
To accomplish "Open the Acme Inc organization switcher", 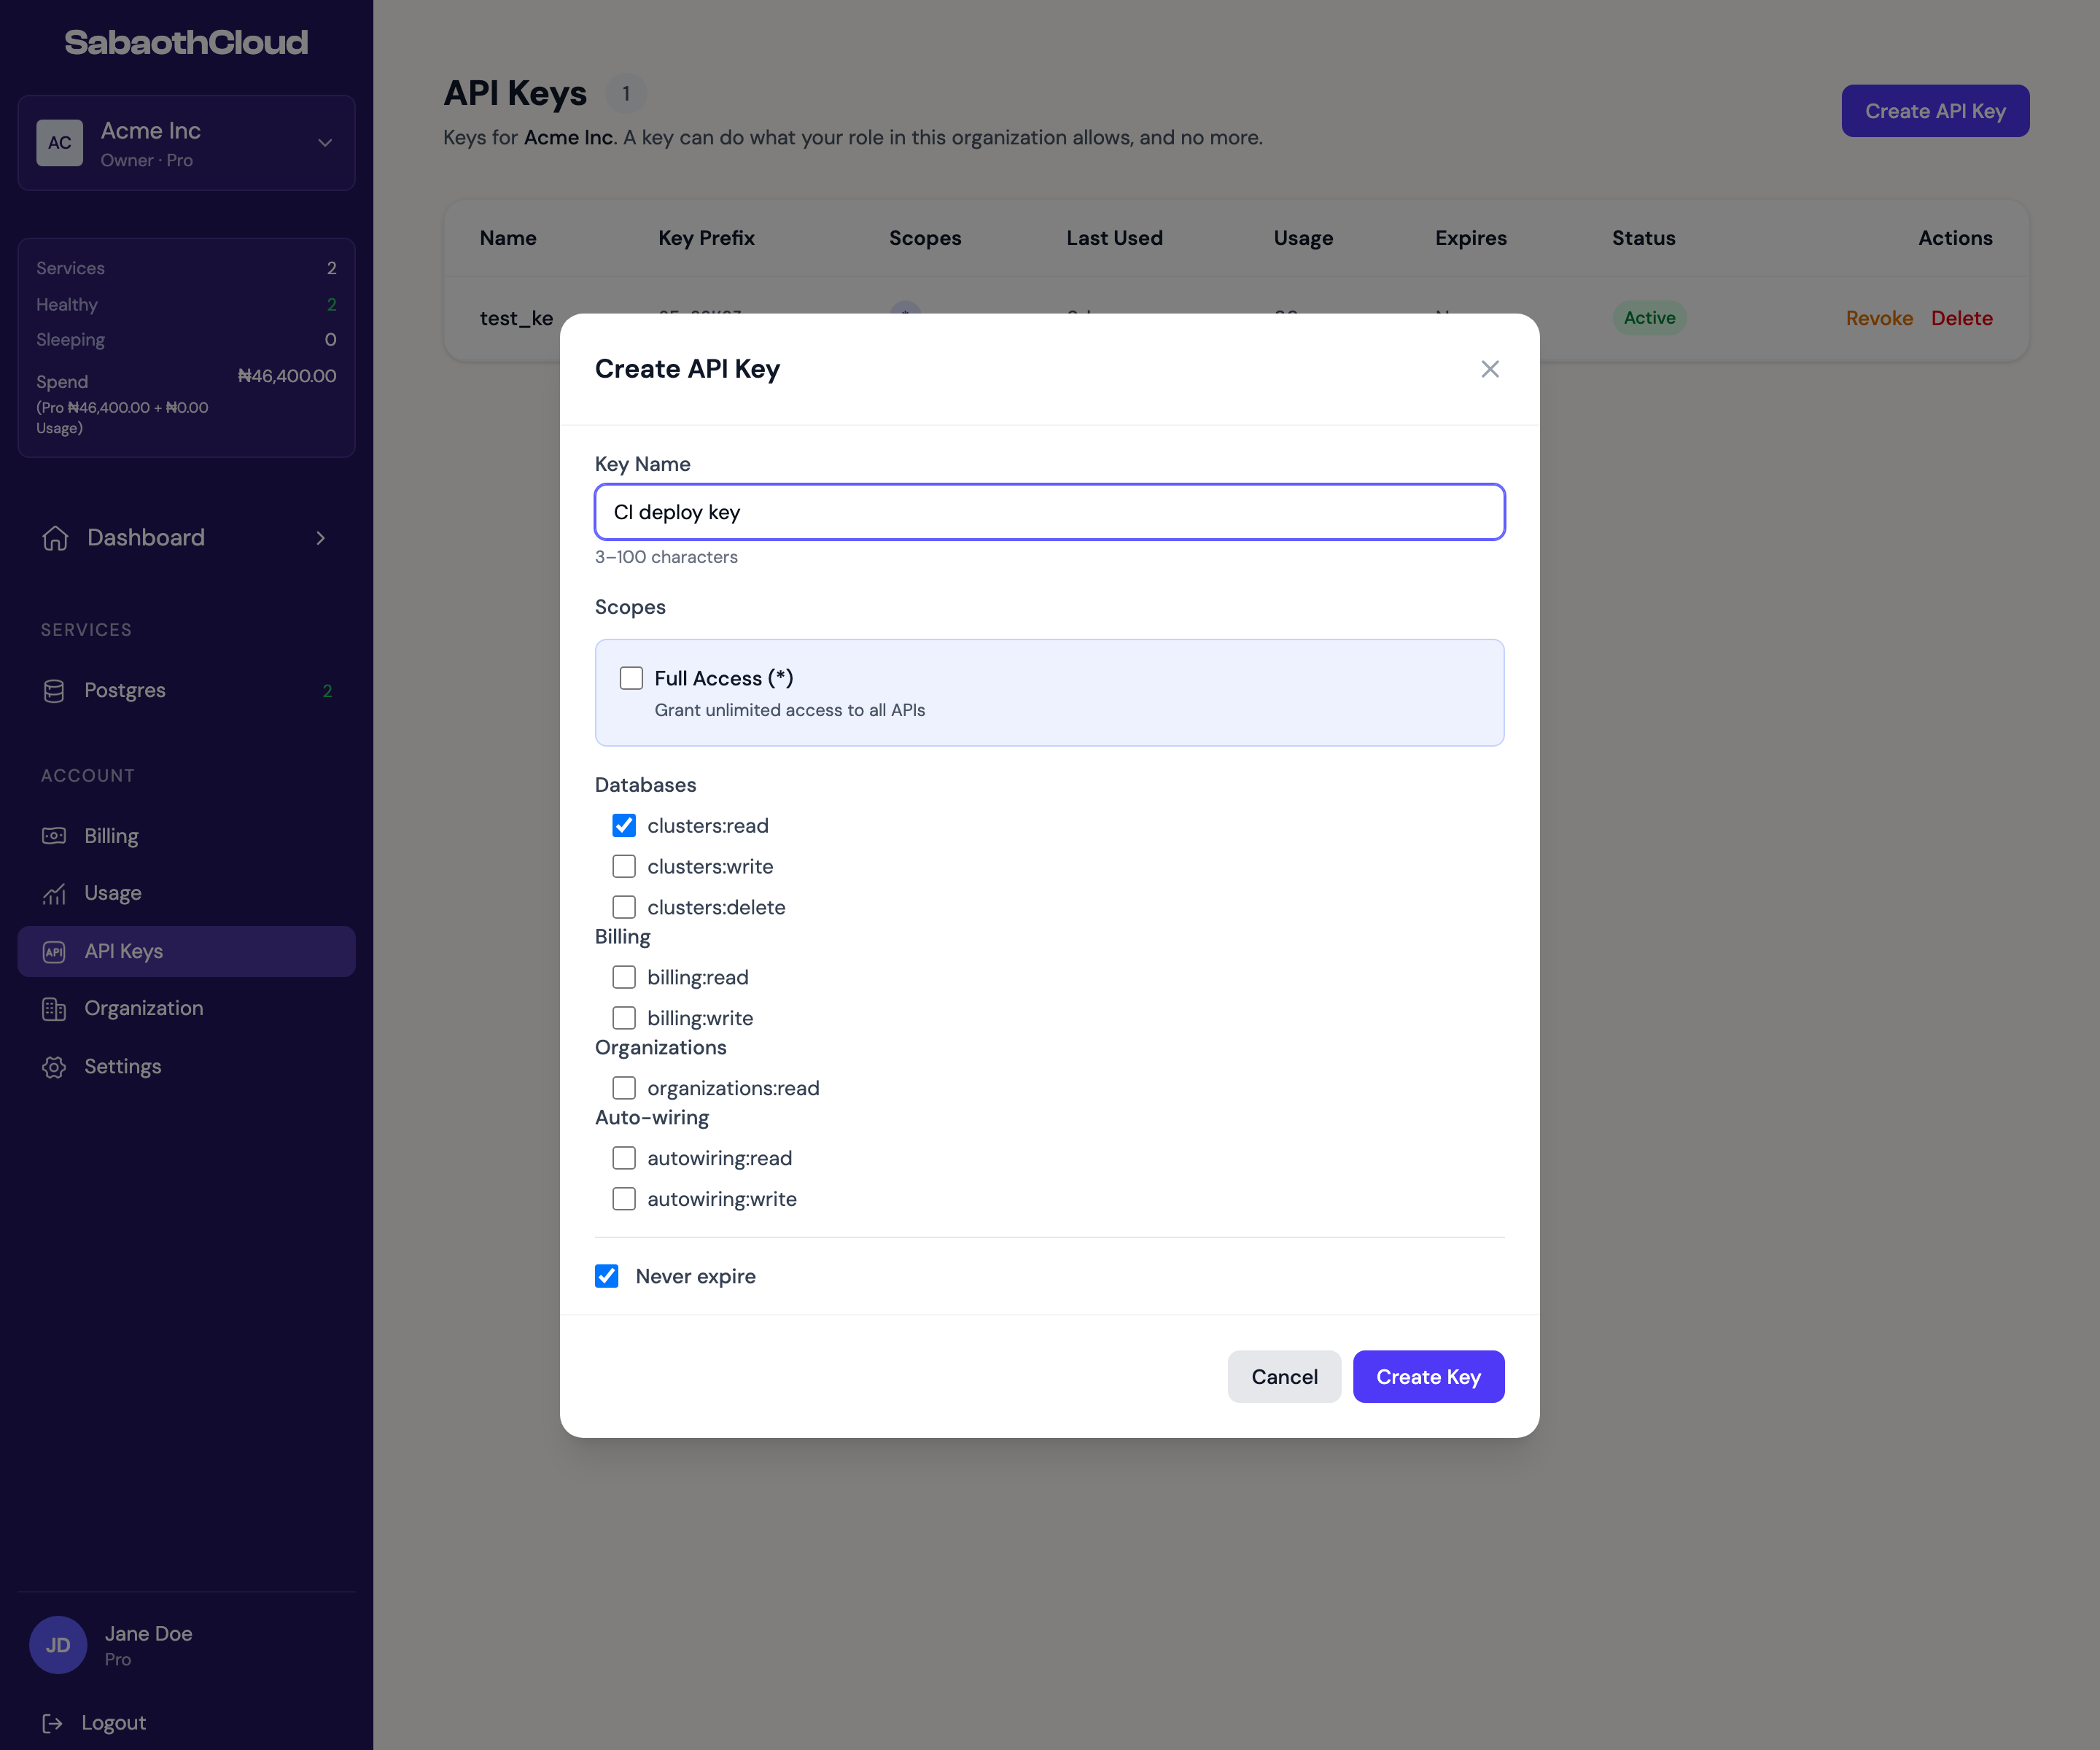I will tap(186, 143).
